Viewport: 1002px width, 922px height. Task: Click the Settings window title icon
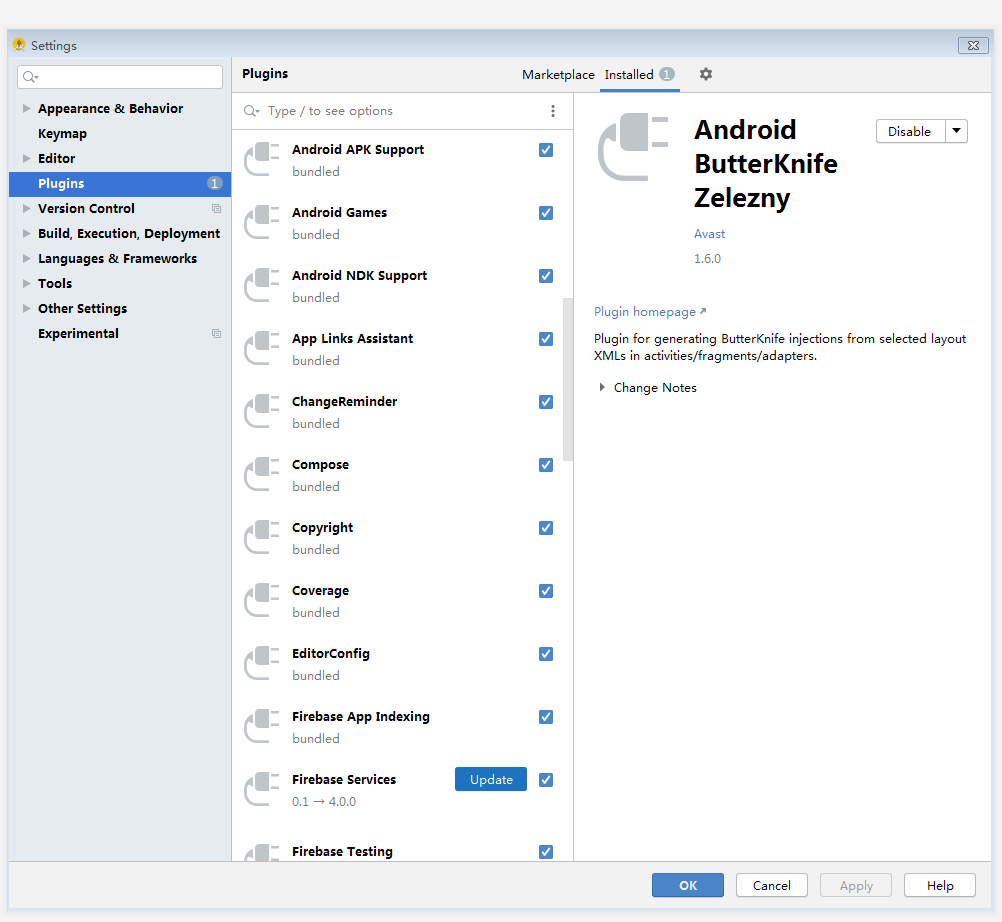click(x=19, y=45)
